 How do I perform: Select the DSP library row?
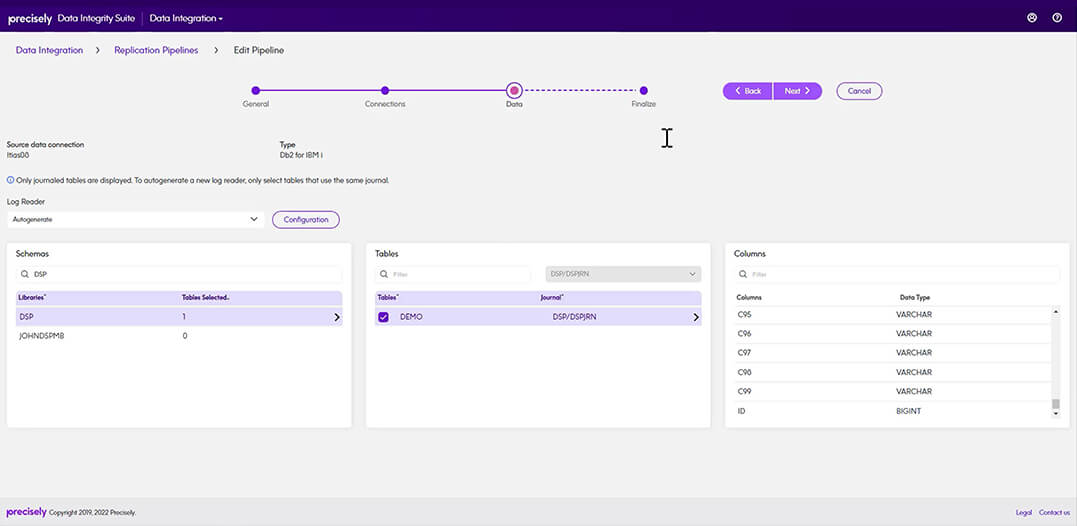(179, 317)
